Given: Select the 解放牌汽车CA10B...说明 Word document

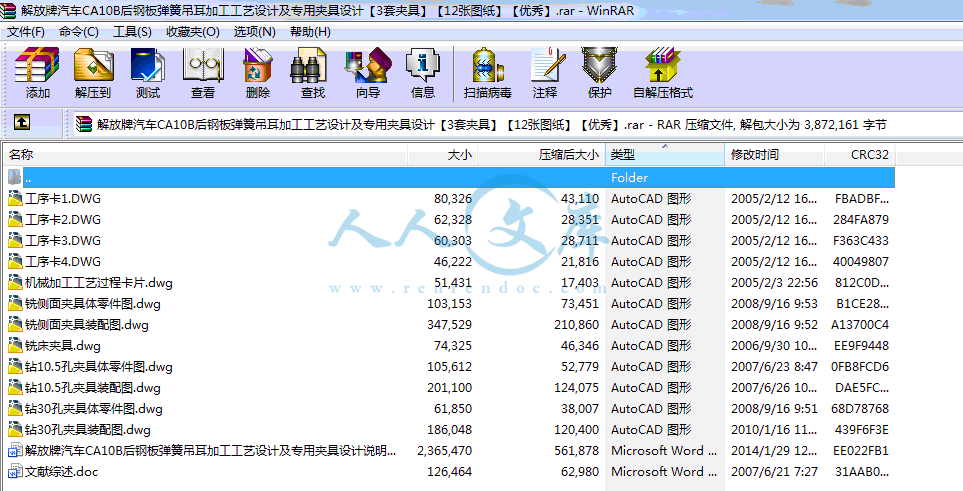Looking at the screenshot, I should click(x=211, y=450).
